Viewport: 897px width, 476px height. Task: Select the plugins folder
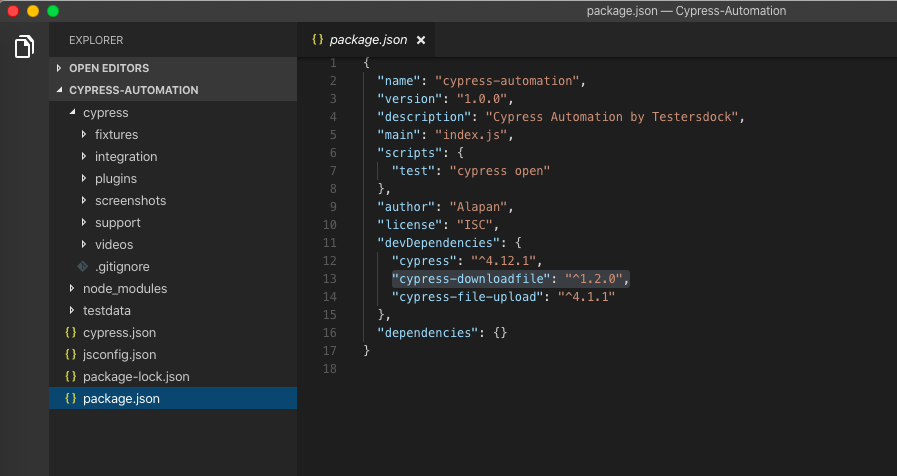(173, 178)
